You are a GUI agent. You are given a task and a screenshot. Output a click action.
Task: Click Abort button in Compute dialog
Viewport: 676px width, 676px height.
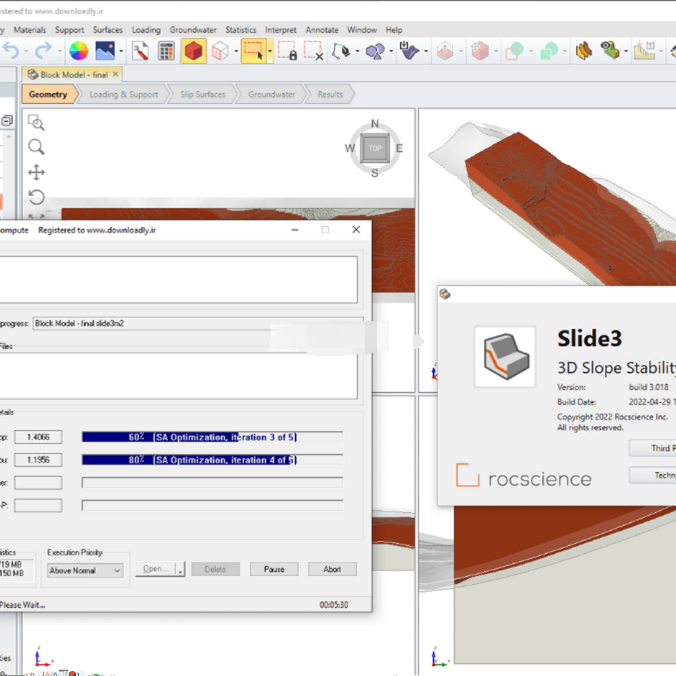click(332, 569)
